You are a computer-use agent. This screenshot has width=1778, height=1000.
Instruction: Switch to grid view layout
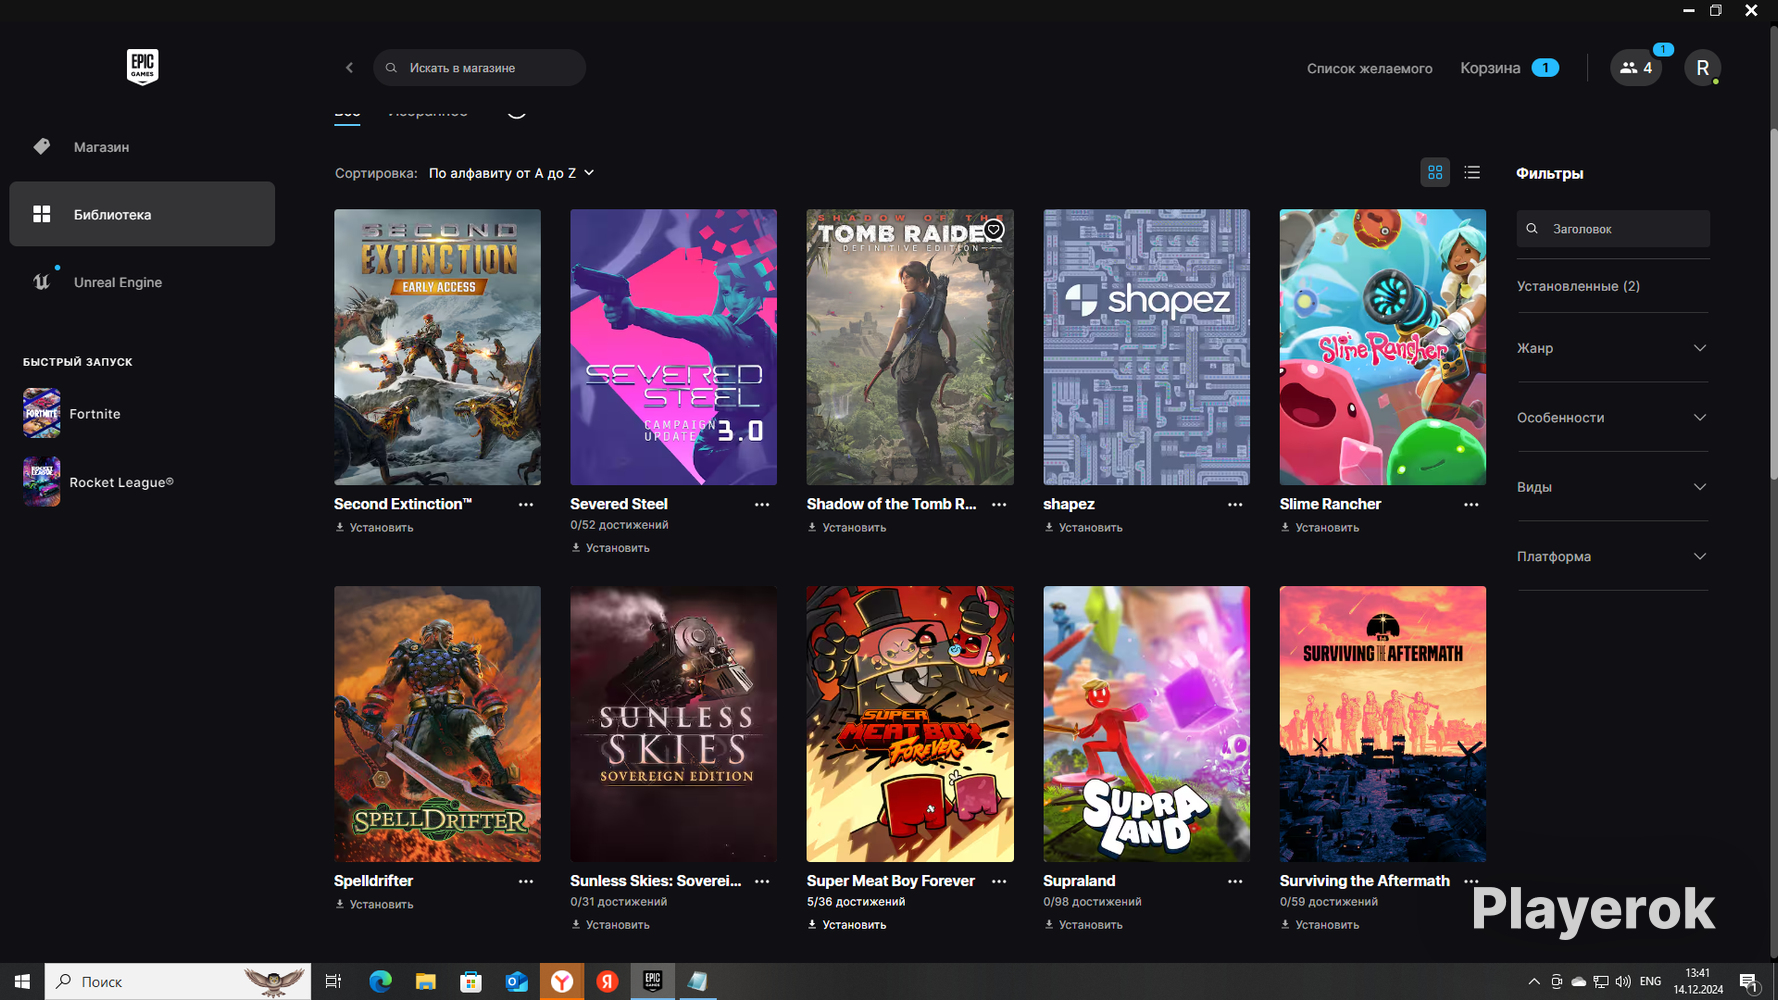tap(1435, 173)
